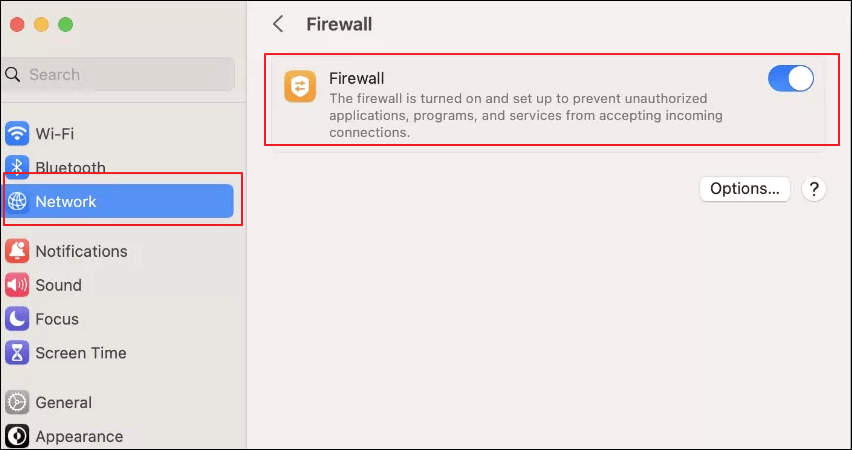Screen dimensions: 852x450
Task: Click the Appearance icon in sidebar
Action: coord(17,436)
